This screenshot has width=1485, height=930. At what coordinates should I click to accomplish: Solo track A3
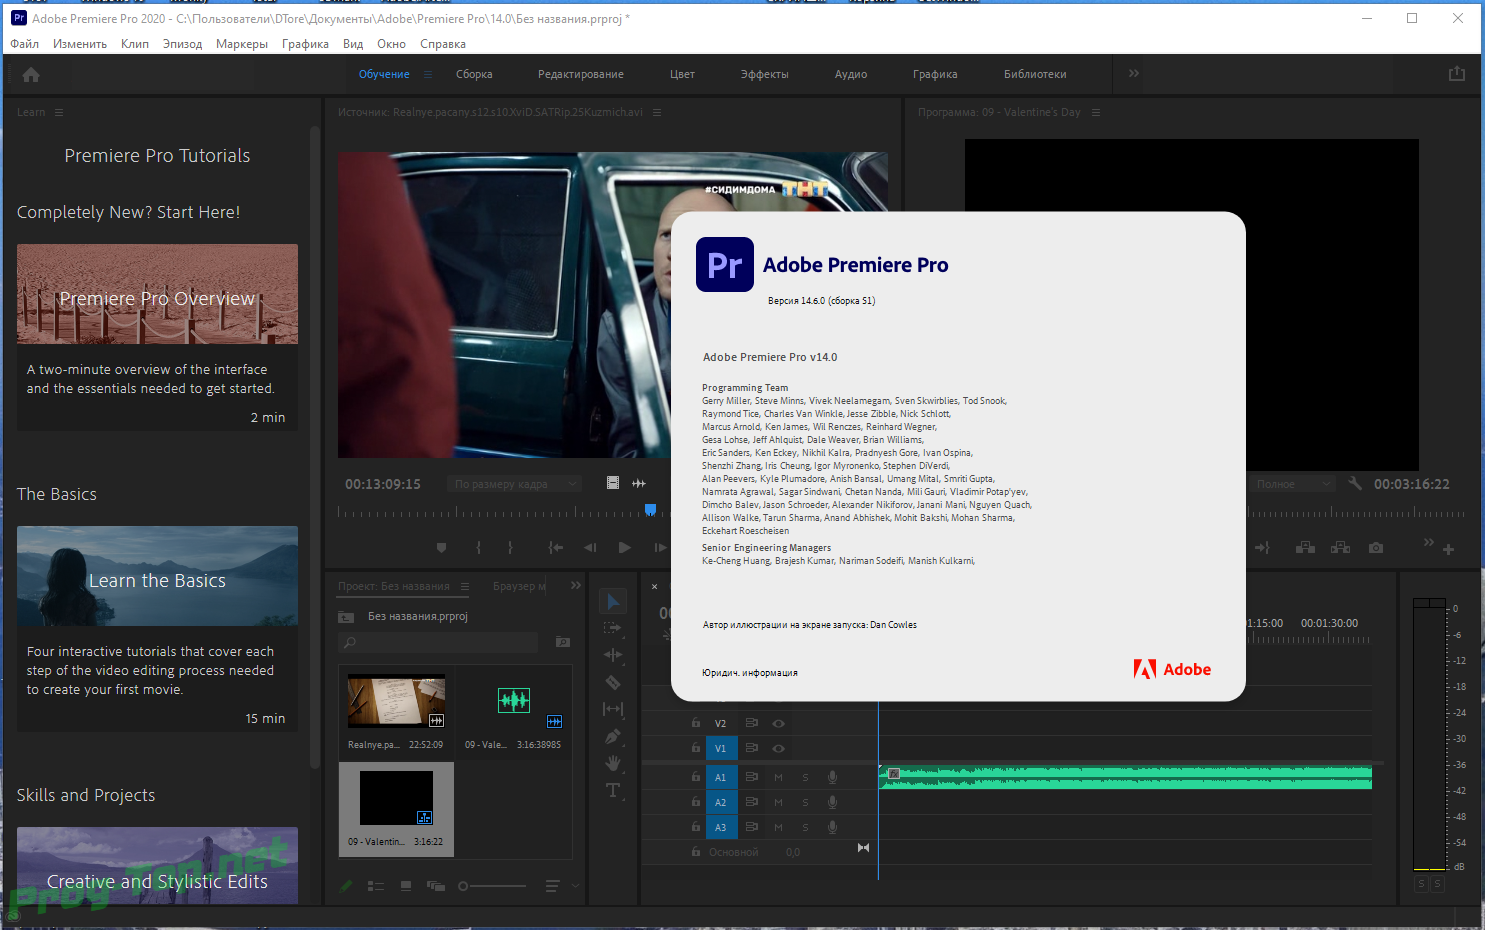[805, 827]
